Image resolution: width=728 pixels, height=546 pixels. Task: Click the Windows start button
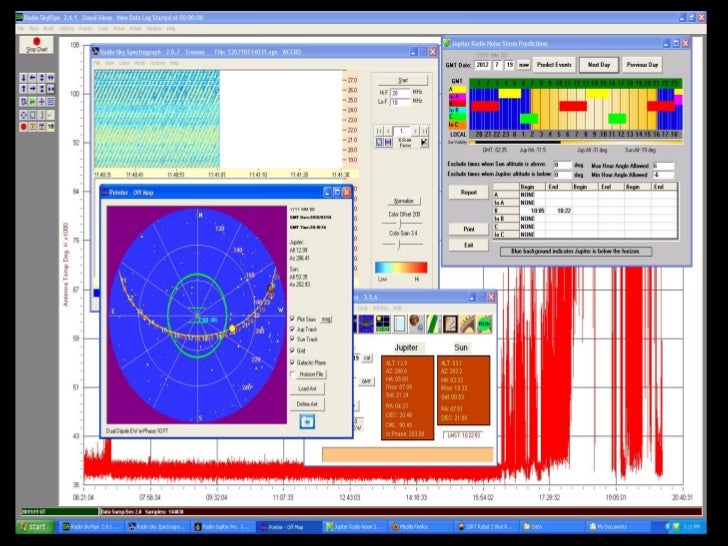point(35,526)
